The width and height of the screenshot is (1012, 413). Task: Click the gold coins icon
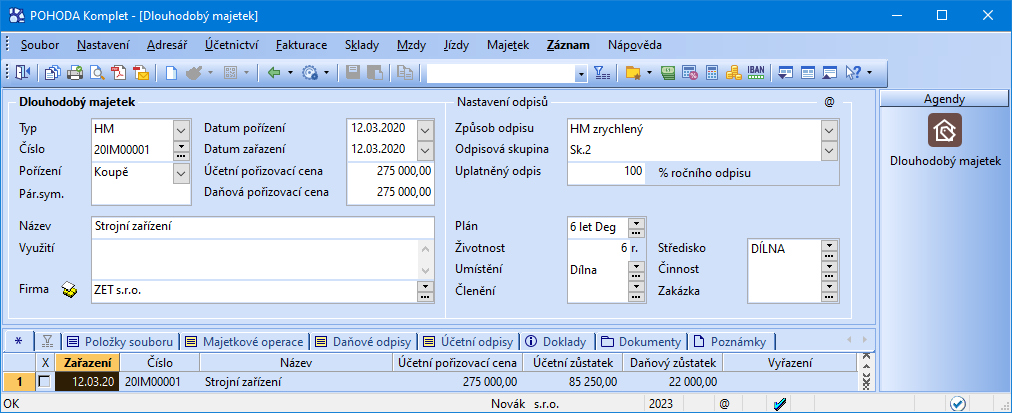(x=733, y=73)
